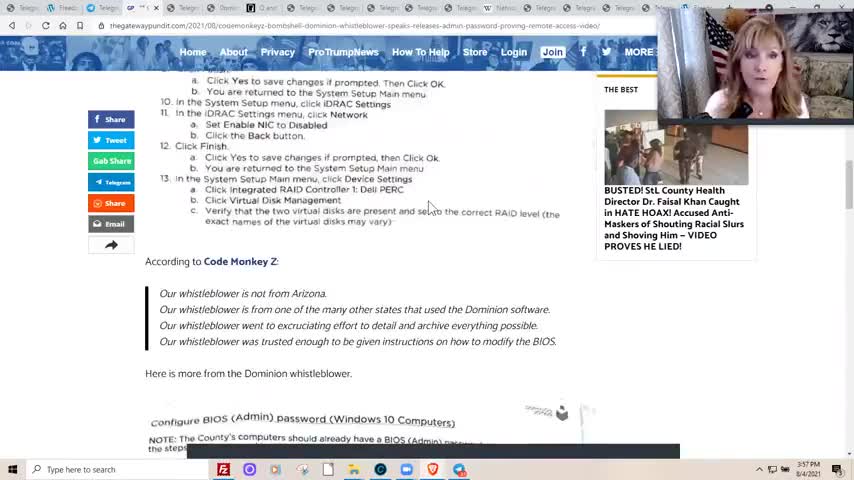
Task: Open the sidebar article thumbnail image
Action: 676,147
